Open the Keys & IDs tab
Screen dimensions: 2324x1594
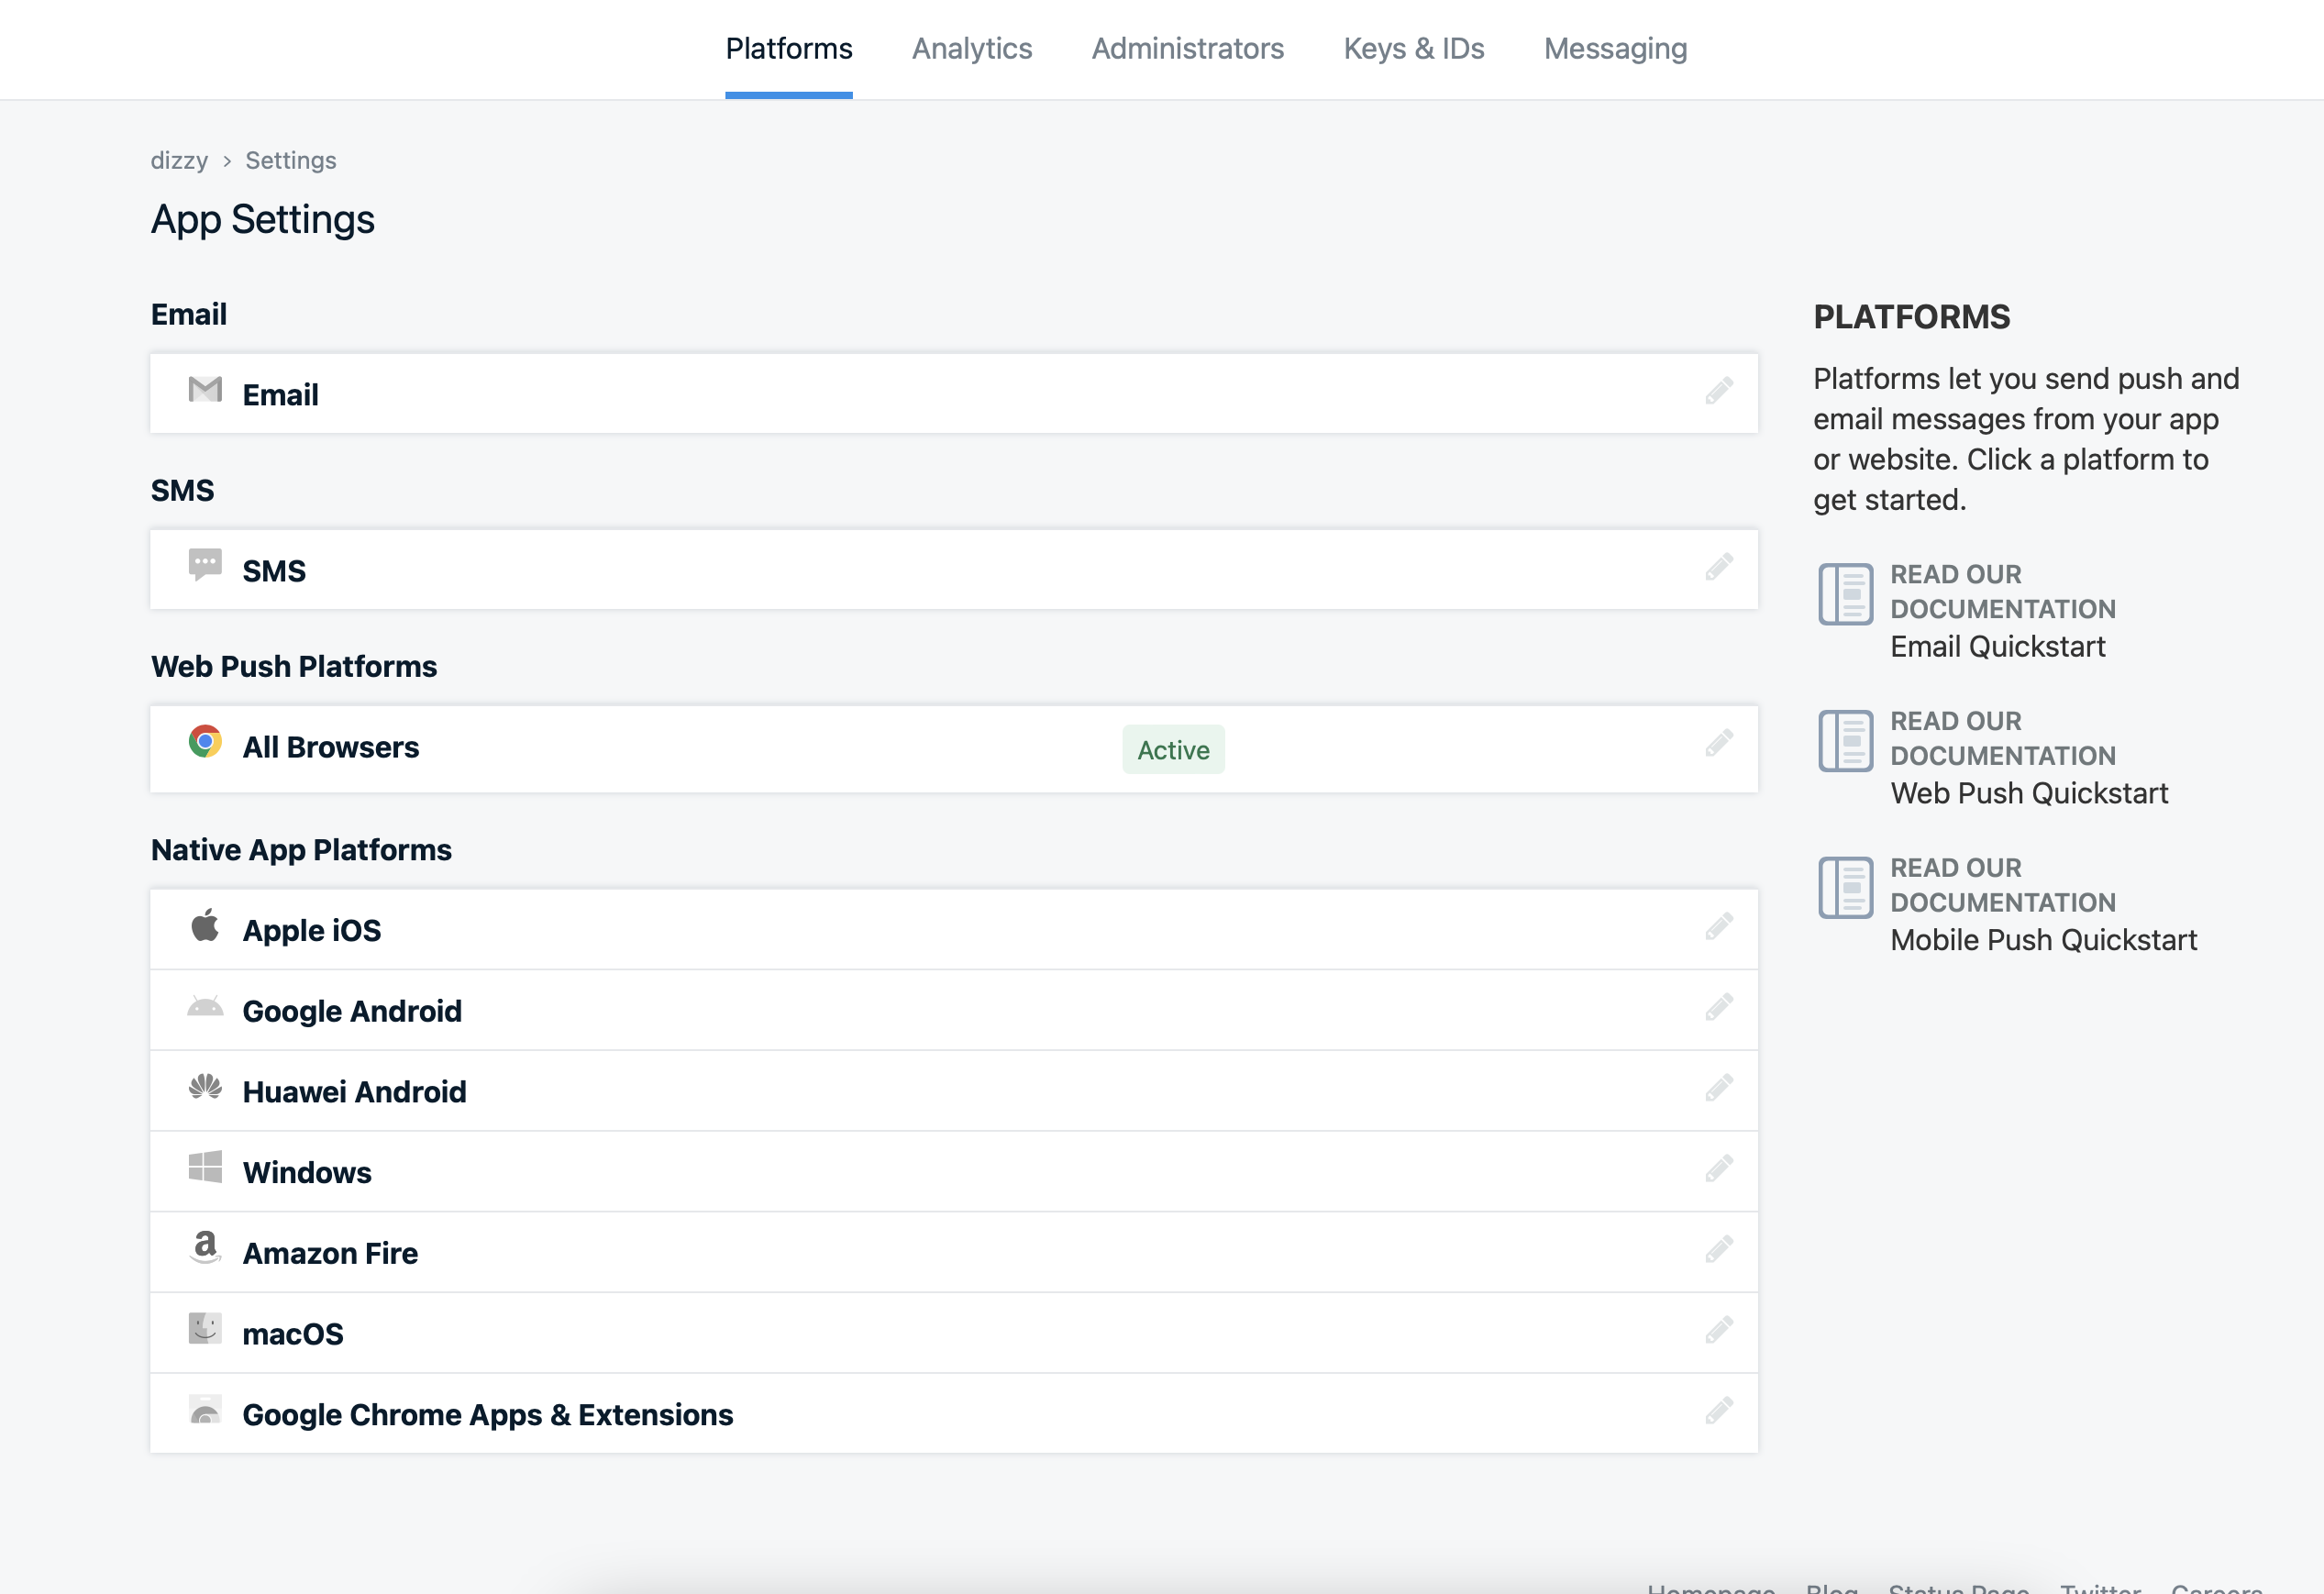[1413, 49]
